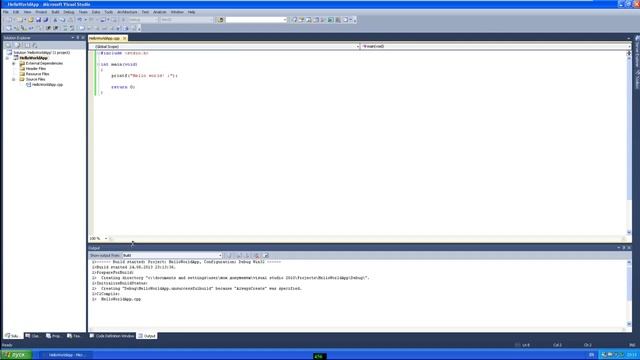Click the Copy toolbar icon
This screenshot has width=640, height=360.
tap(62, 20)
